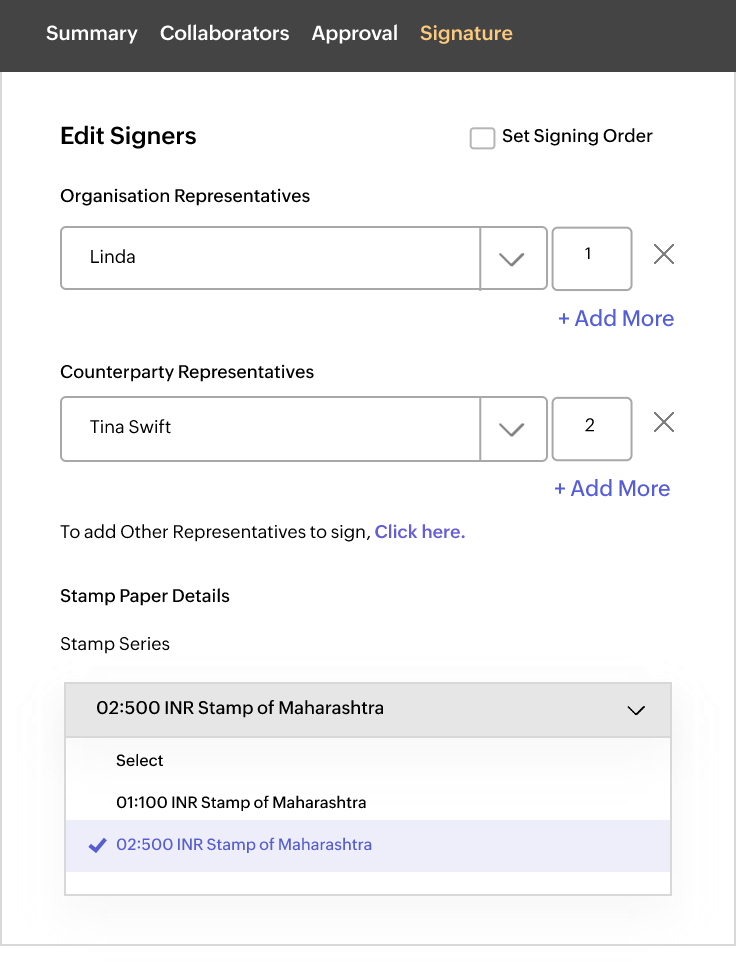Click signing order field showing 1
The image size is (736, 976).
(x=591, y=258)
